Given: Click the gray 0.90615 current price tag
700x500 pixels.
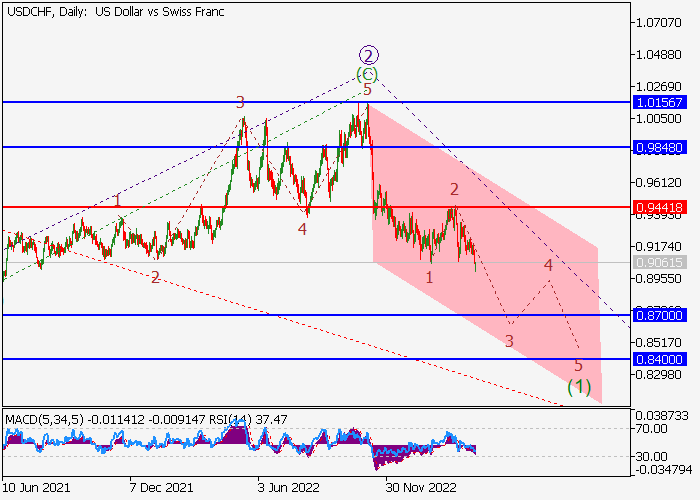Looking at the screenshot, I should click(x=658, y=262).
